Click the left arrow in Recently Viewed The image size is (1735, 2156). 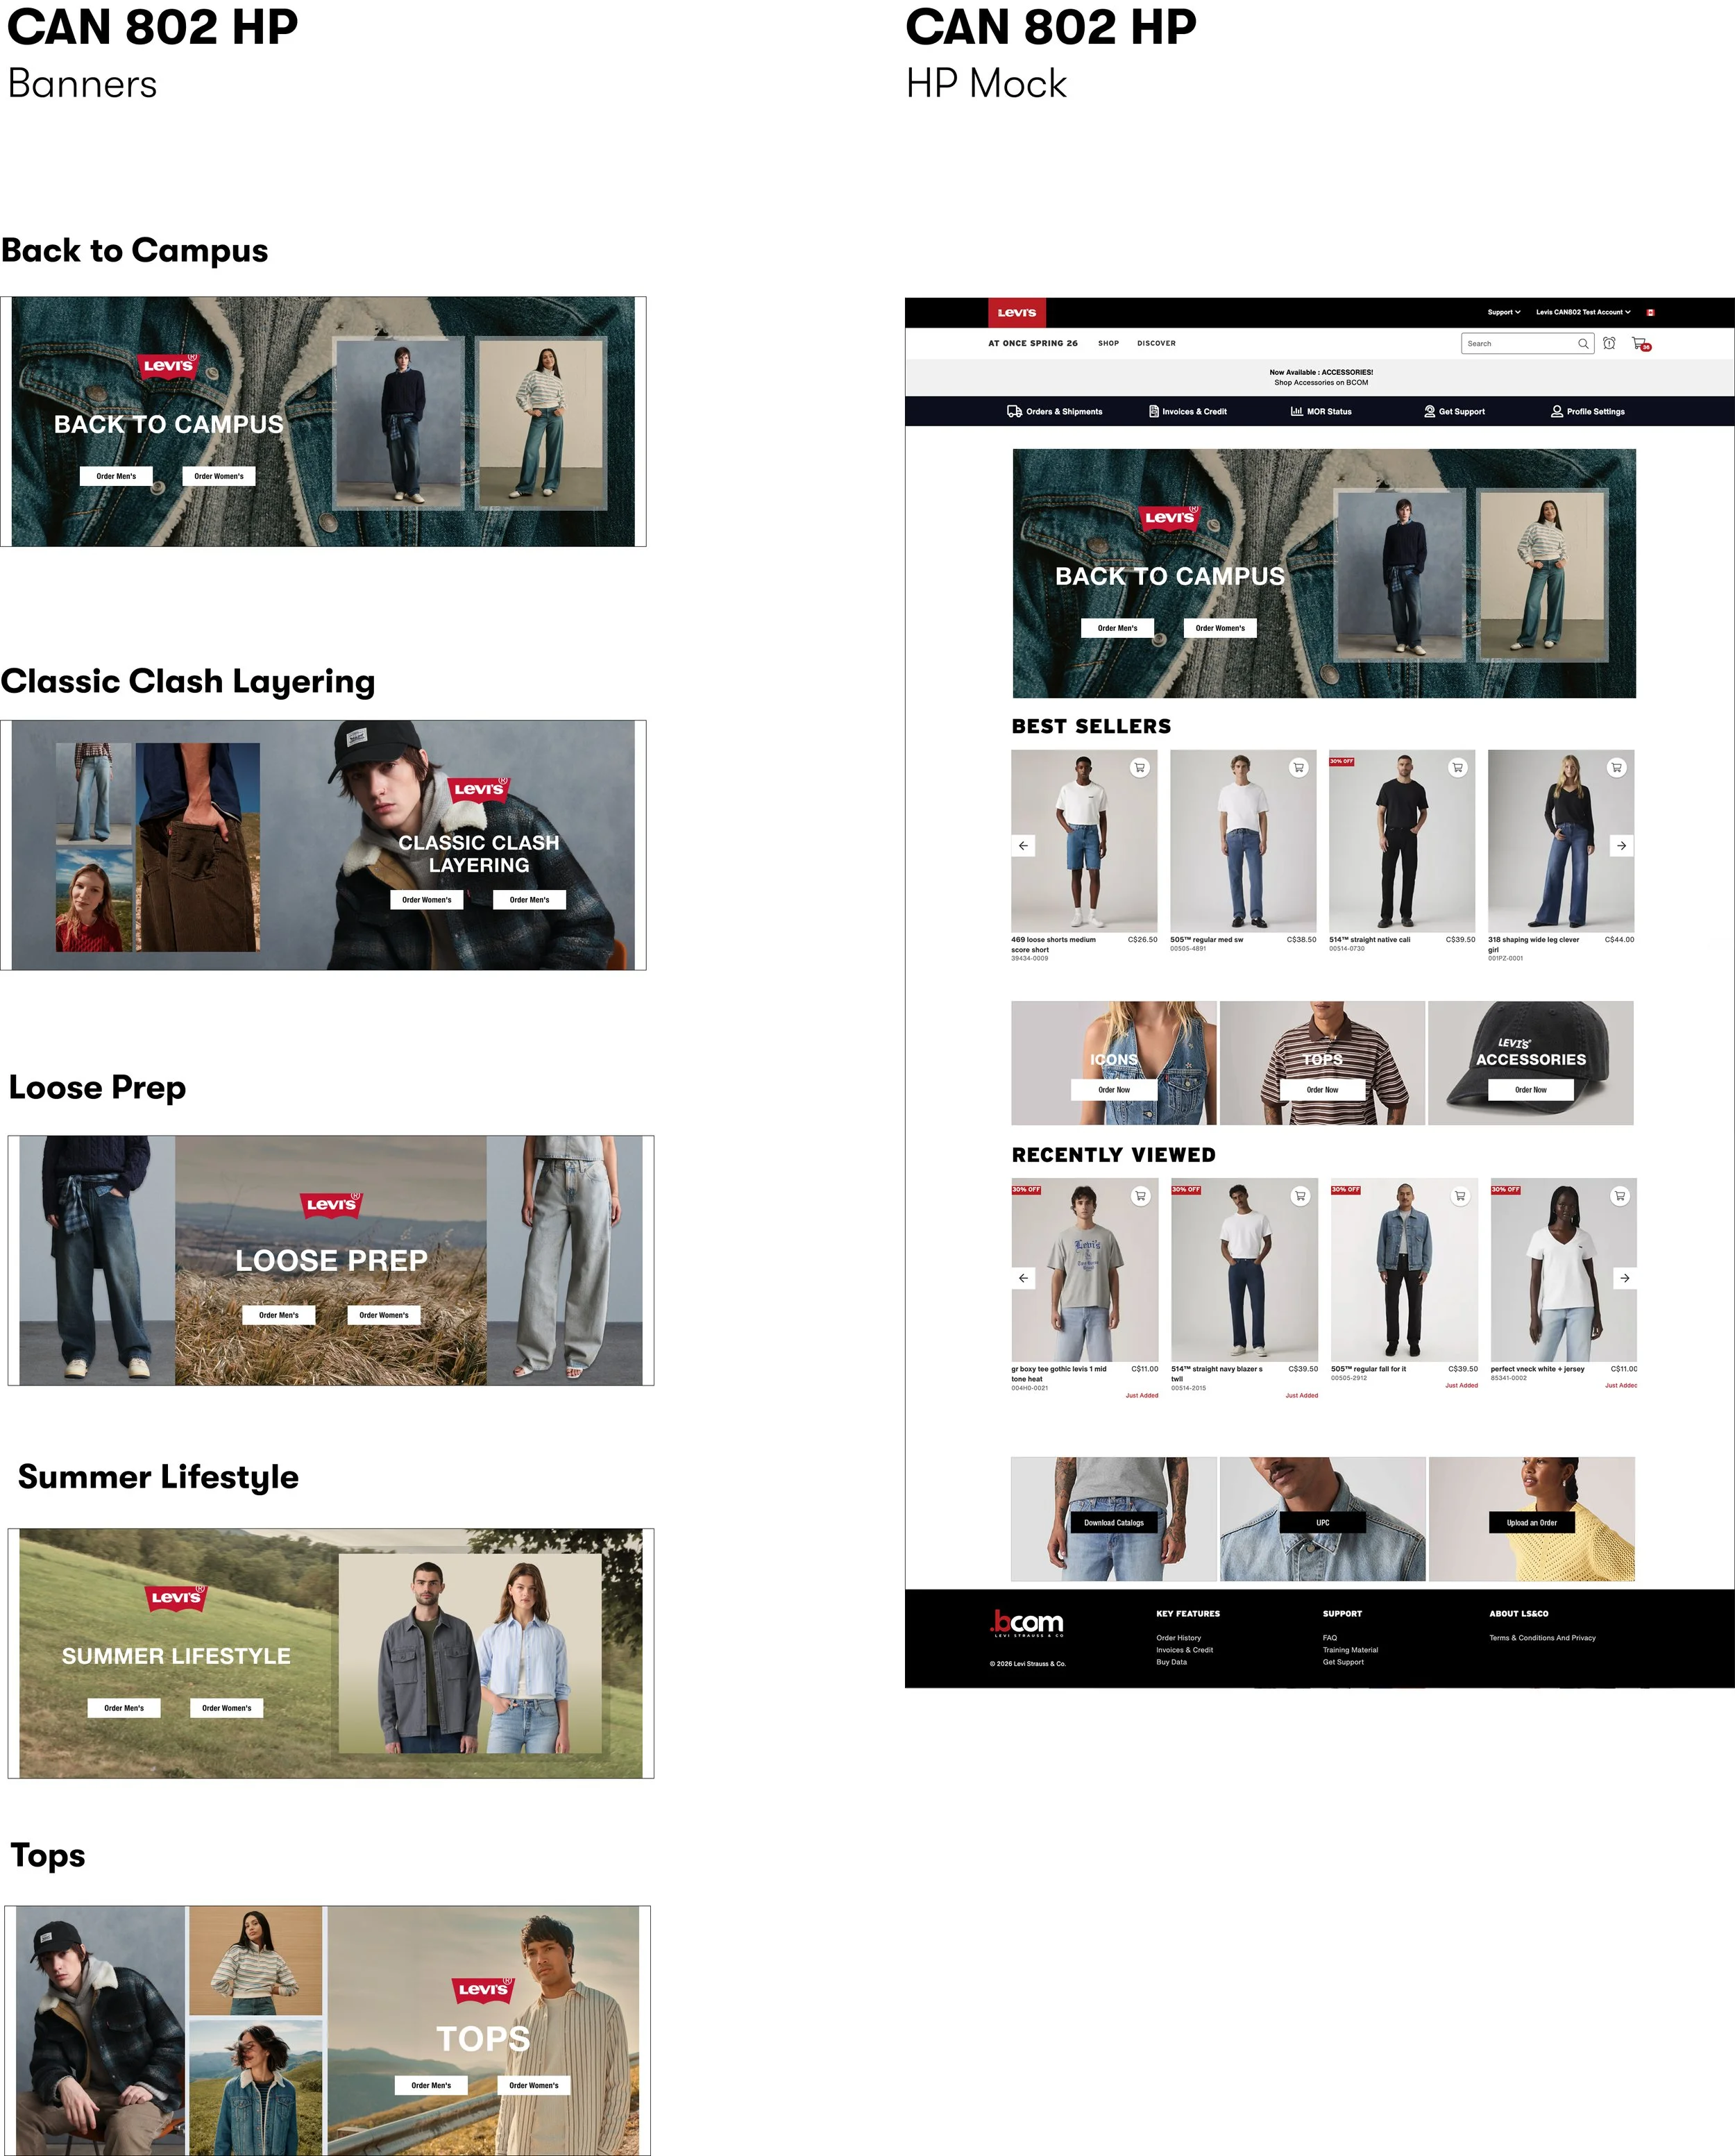pos(1023,1278)
